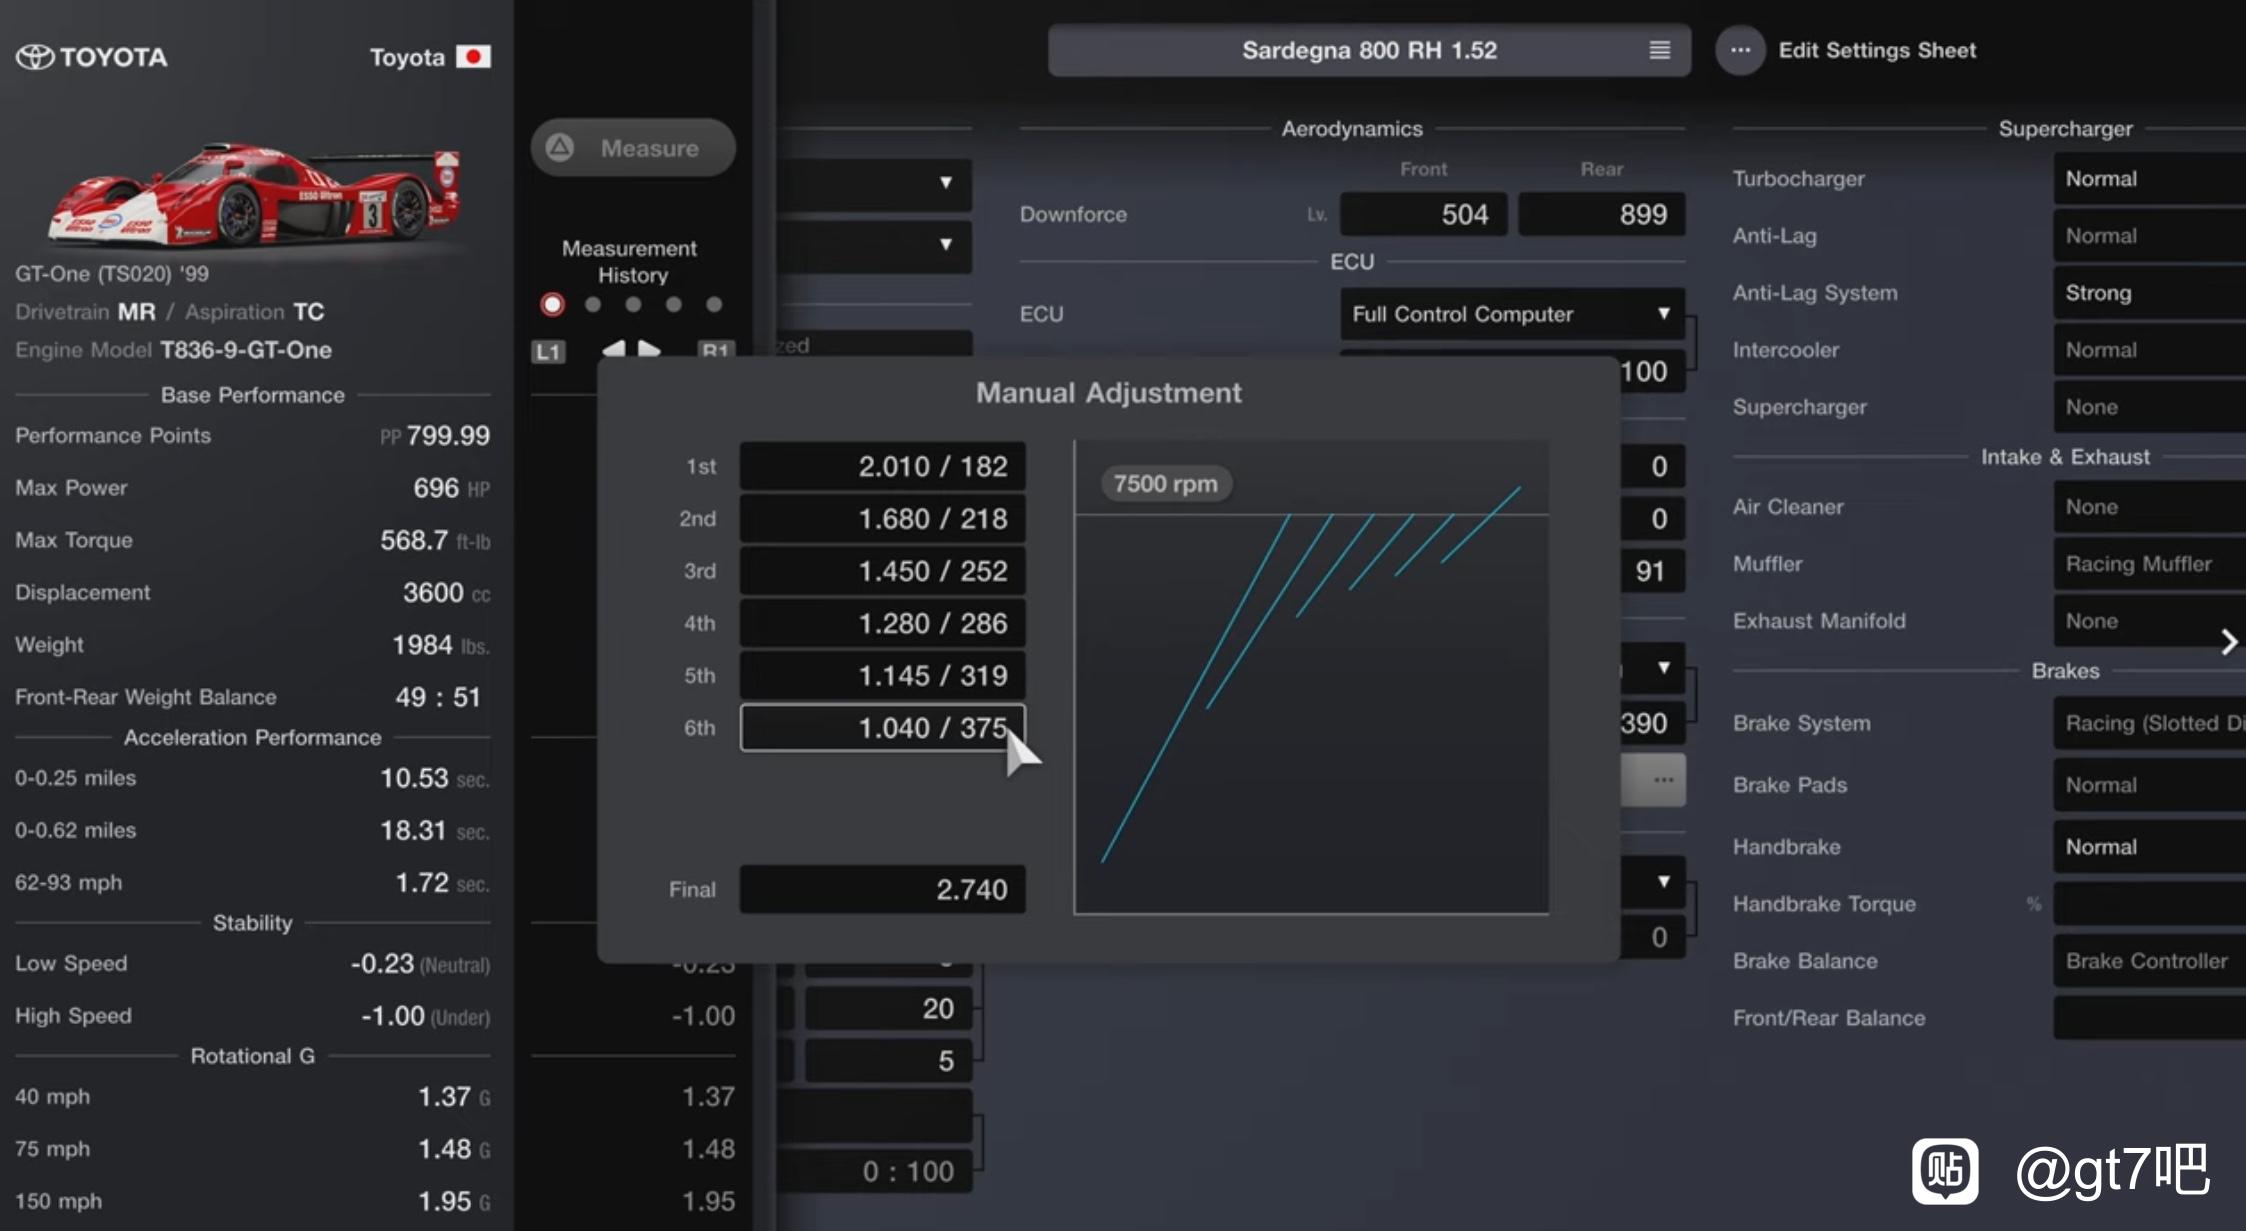Open the three-dot Edit Settings Sheet button

(1740, 50)
